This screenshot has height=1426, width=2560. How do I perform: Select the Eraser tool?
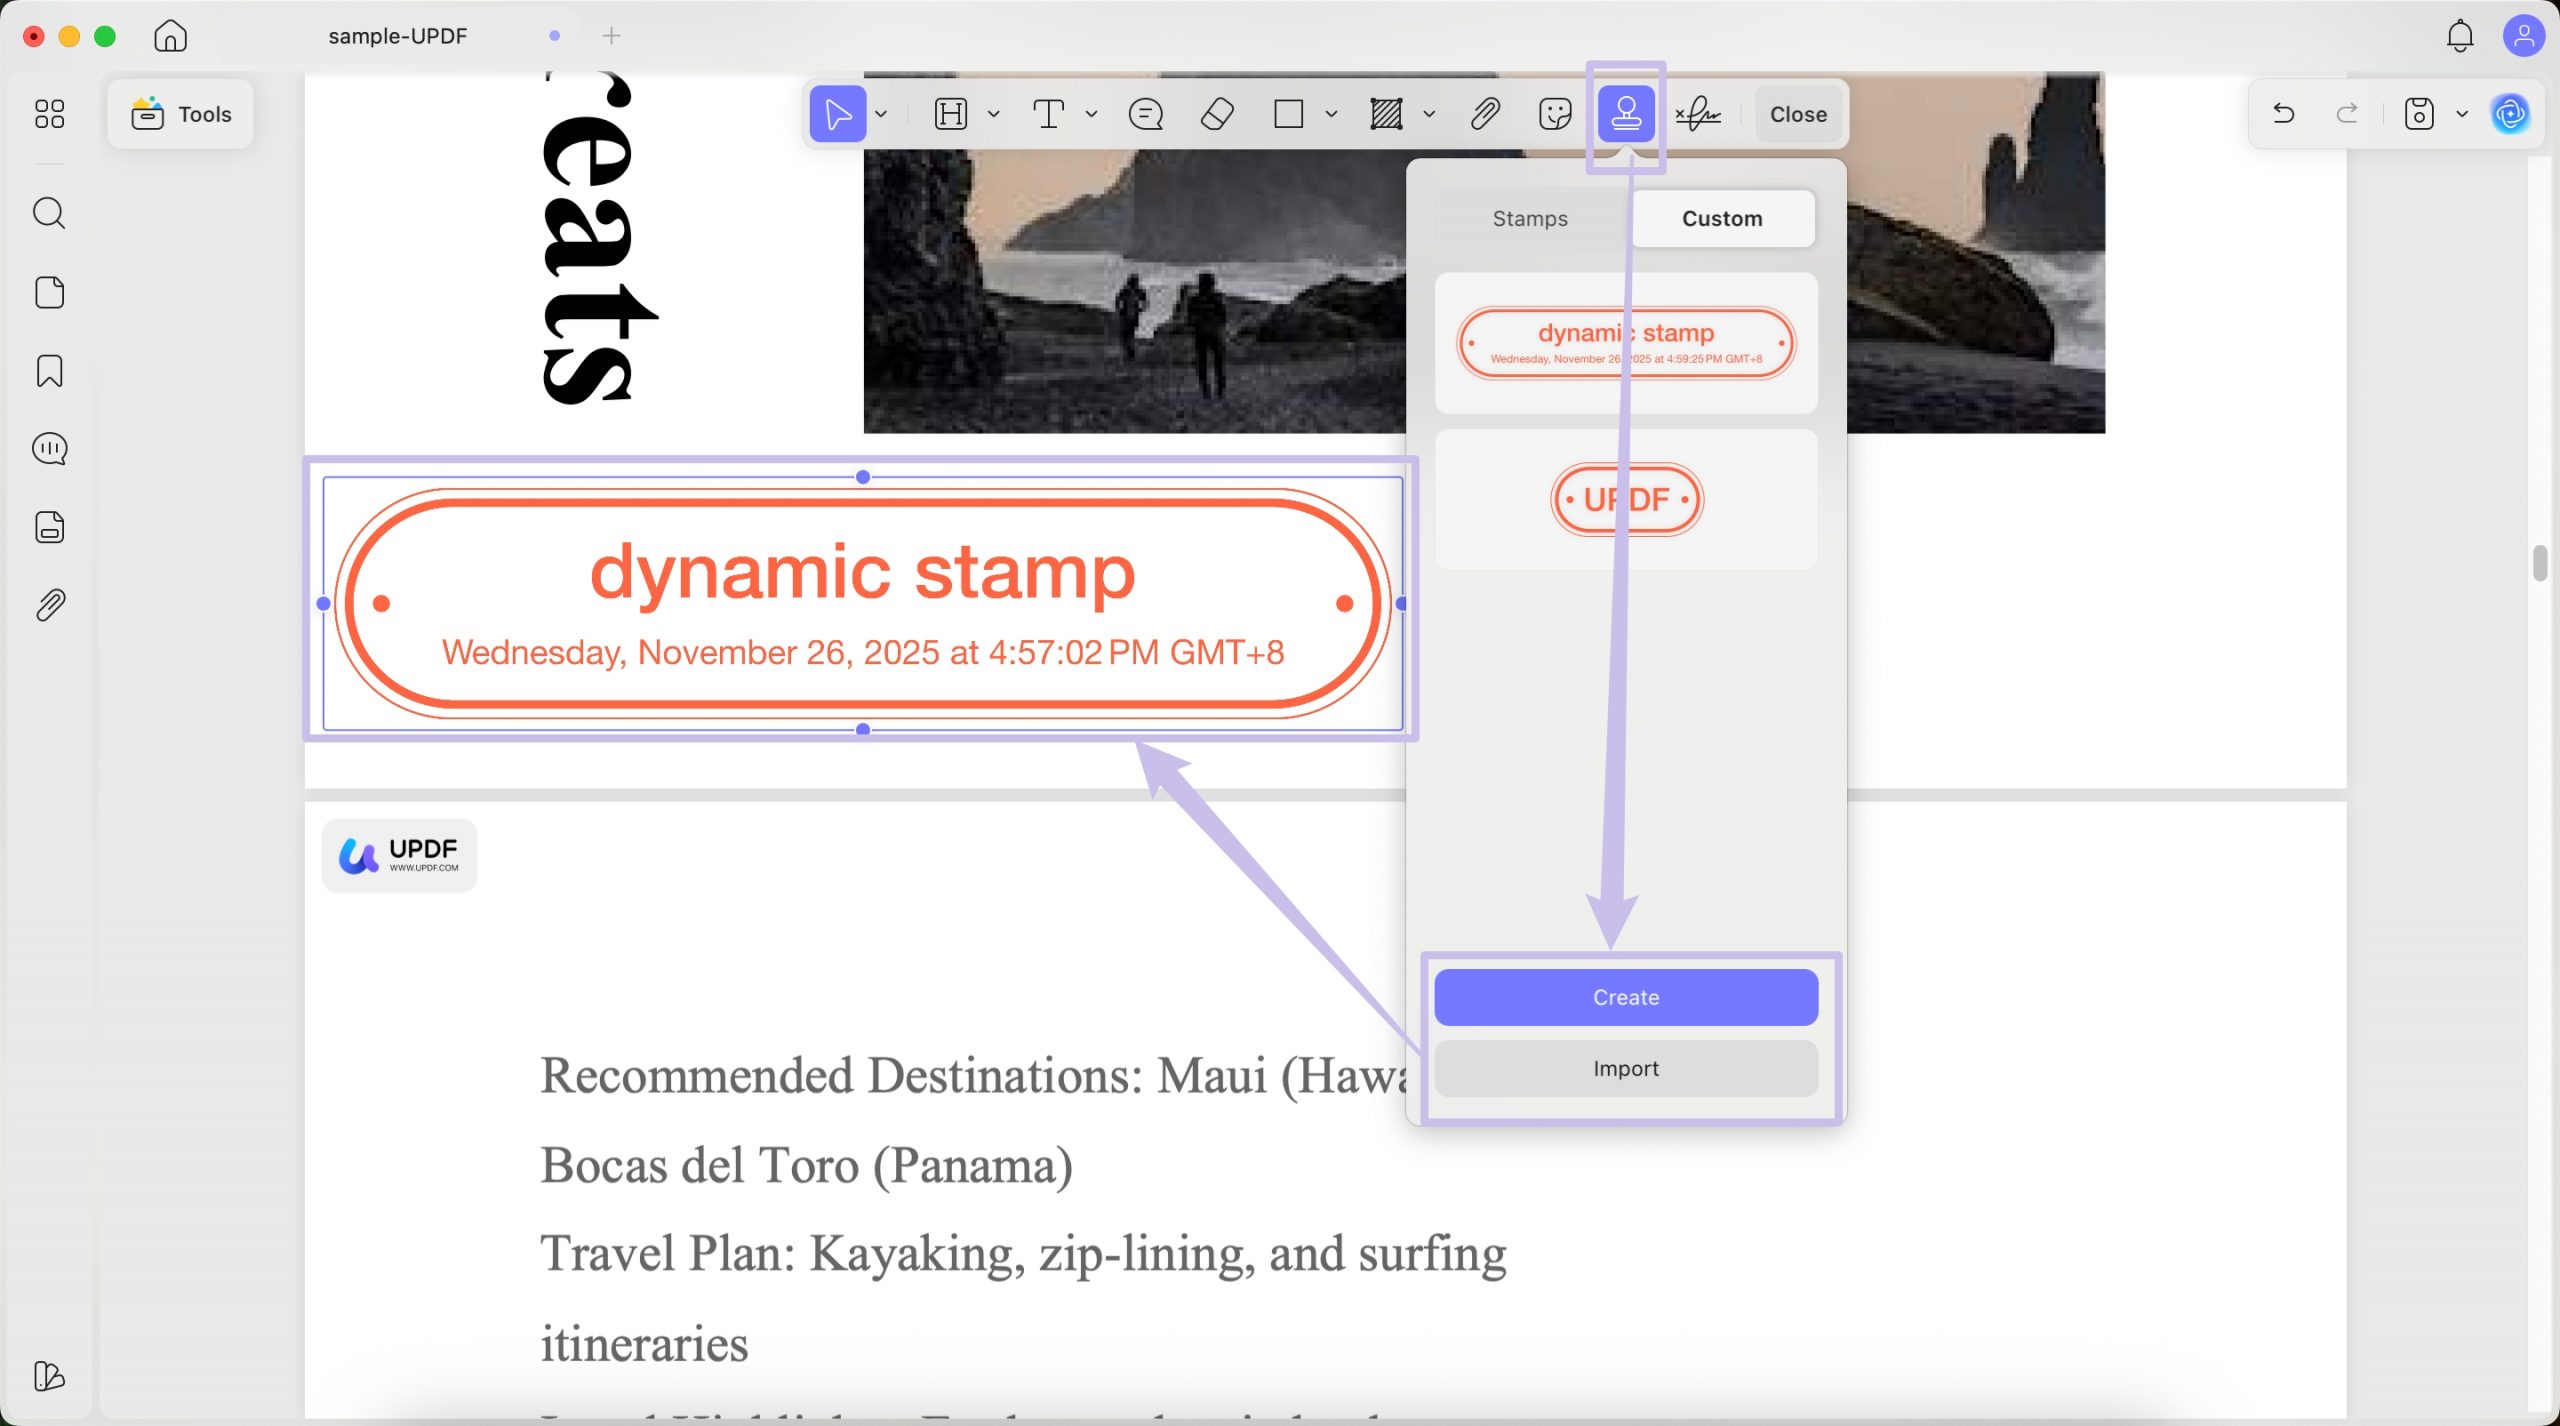pyautogui.click(x=1218, y=114)
